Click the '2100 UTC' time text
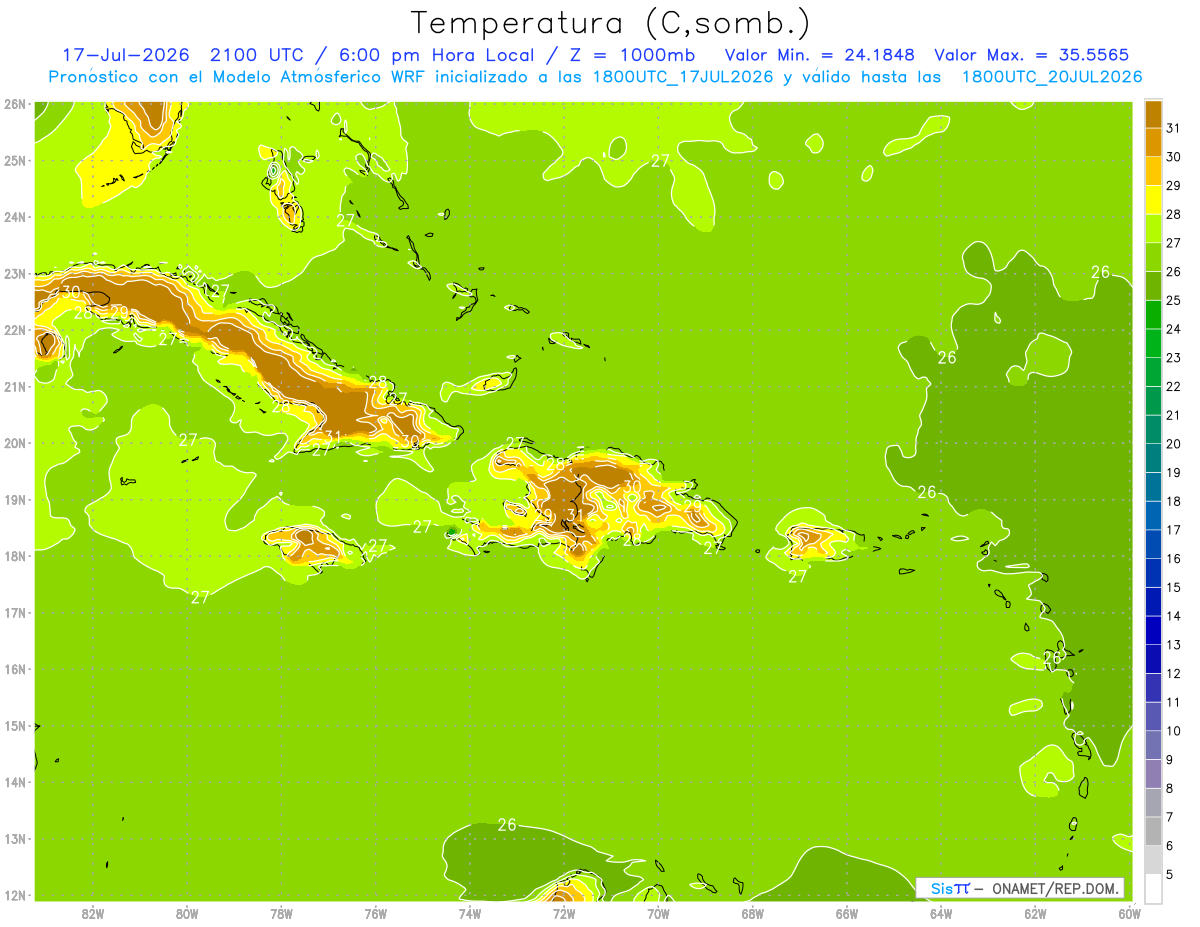1200x927 pixels. (255, 55)
